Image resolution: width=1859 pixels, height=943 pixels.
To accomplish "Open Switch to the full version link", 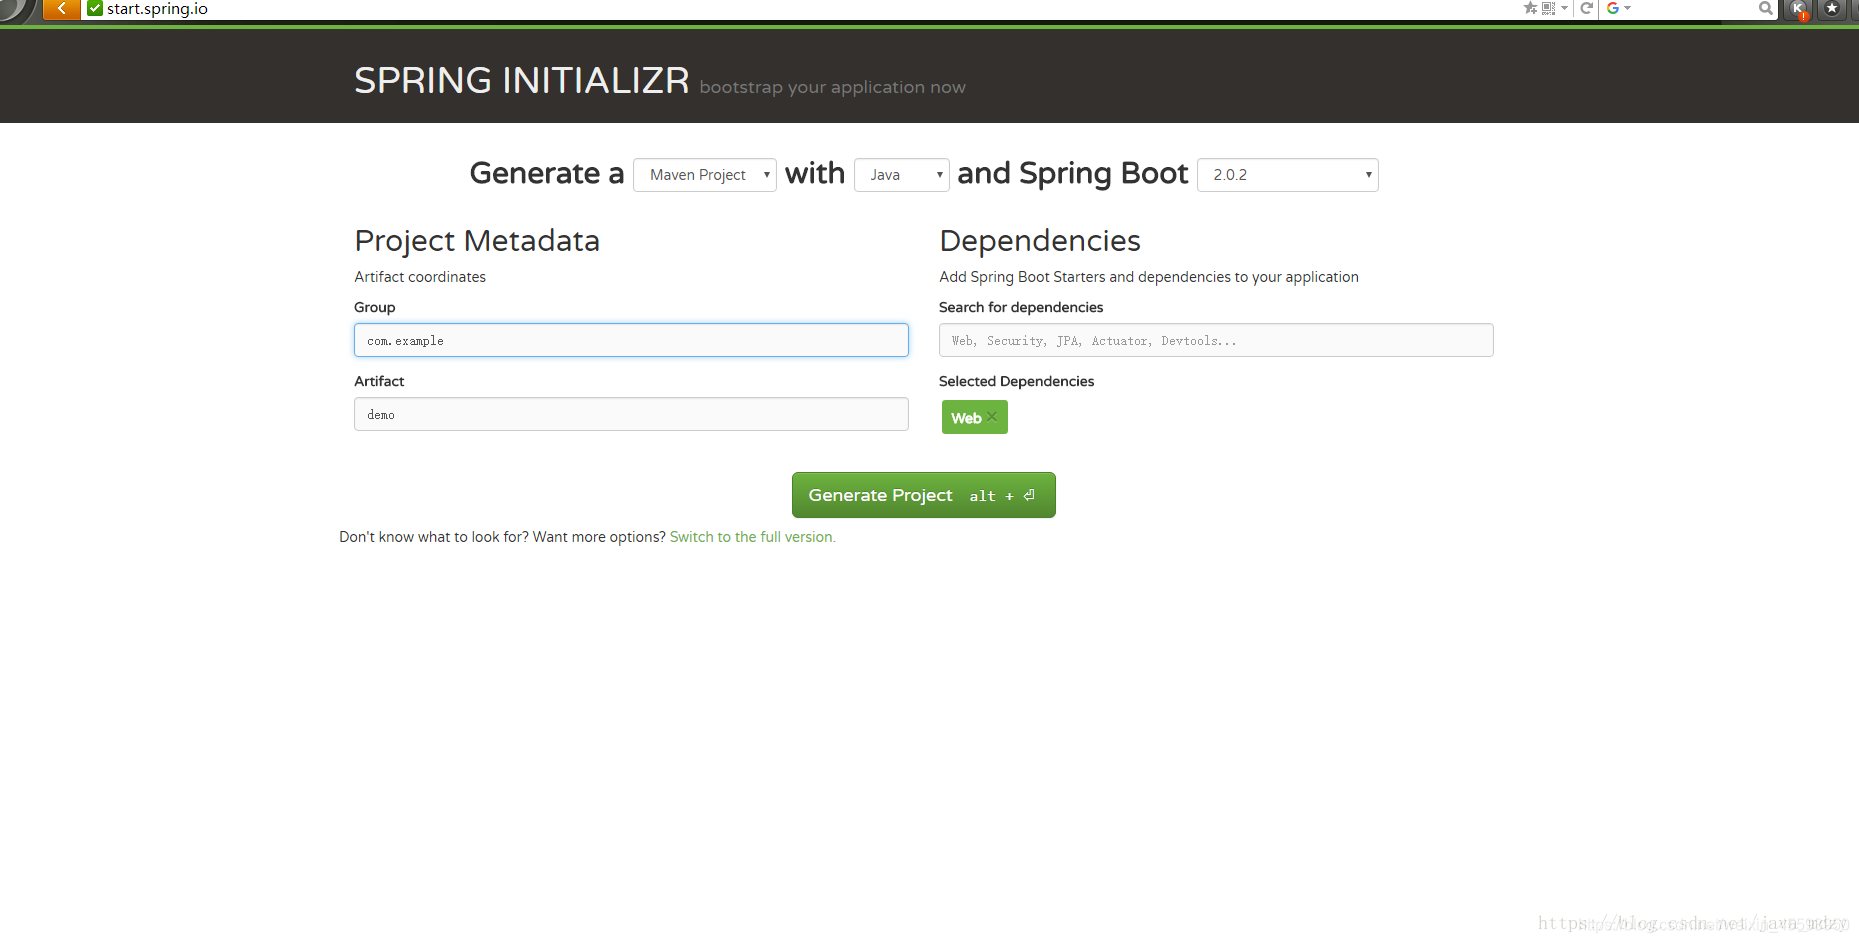I will point(752,537).
